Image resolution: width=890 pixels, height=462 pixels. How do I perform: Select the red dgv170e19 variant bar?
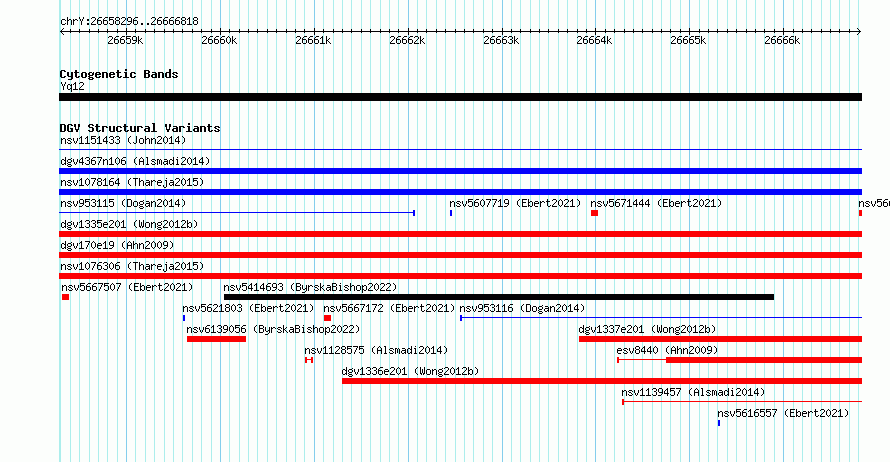pos(460,255)
